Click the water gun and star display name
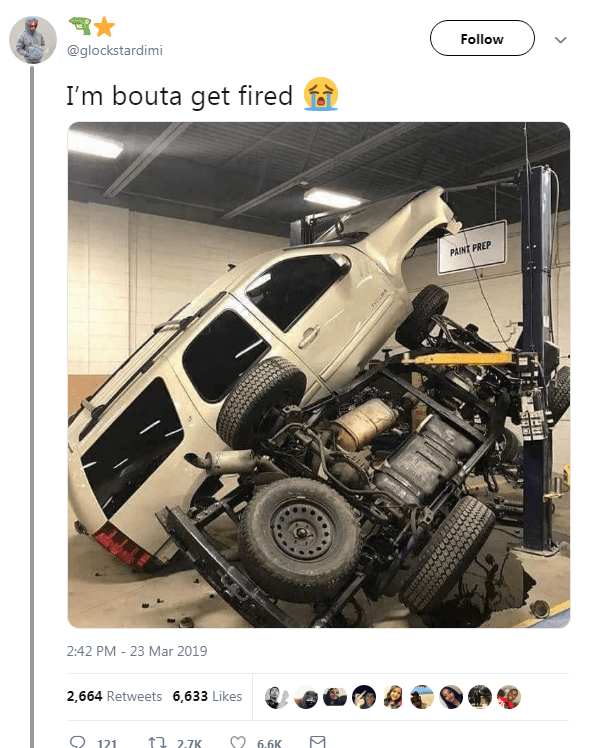 pos(92,26)
